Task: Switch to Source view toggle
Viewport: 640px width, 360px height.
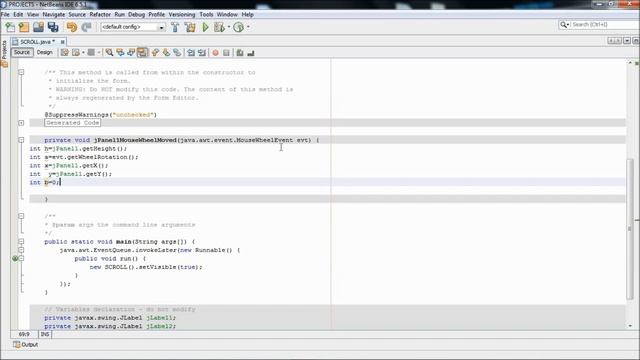Action: point(22,53)
